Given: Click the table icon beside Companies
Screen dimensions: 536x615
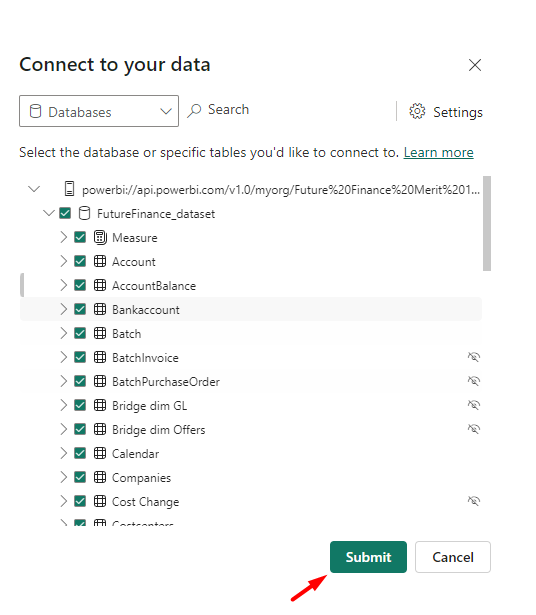Looking at the screenshot, I should (x=100, y=477).
